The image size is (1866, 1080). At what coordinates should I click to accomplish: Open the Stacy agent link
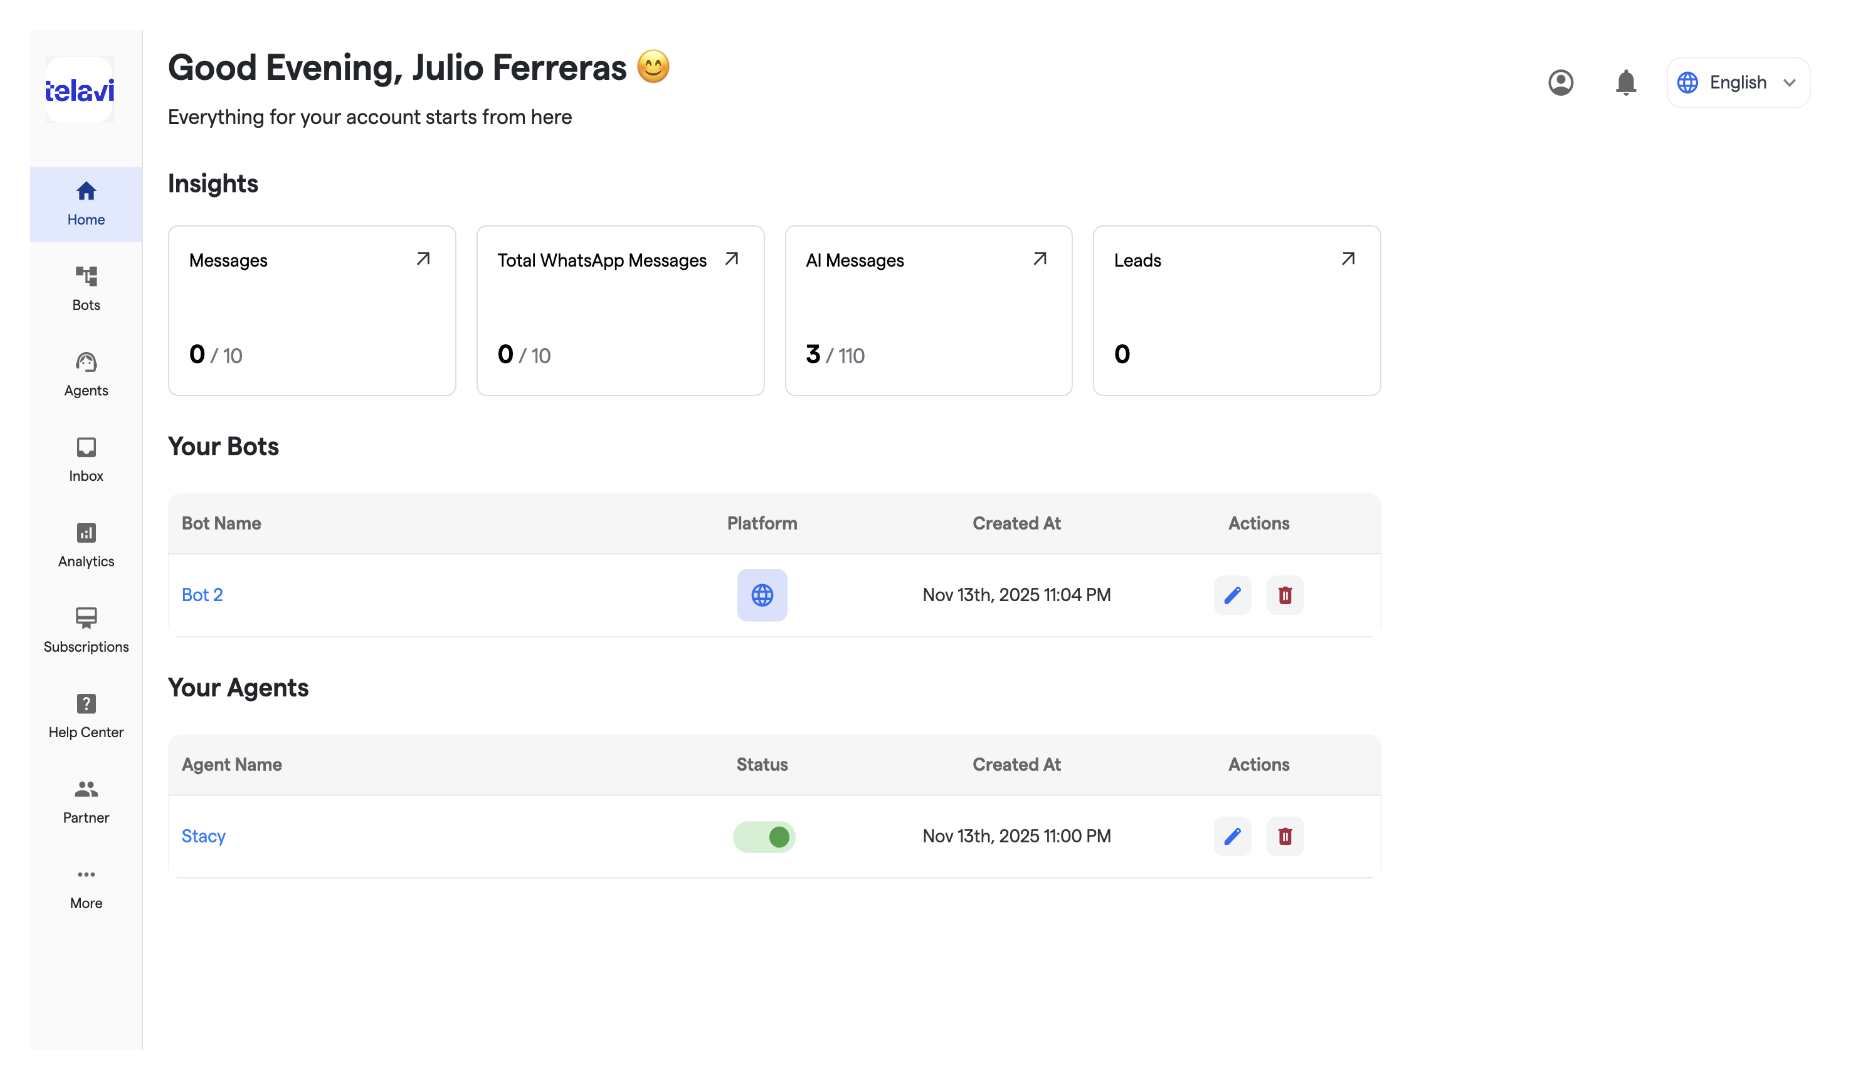(203, 836)
